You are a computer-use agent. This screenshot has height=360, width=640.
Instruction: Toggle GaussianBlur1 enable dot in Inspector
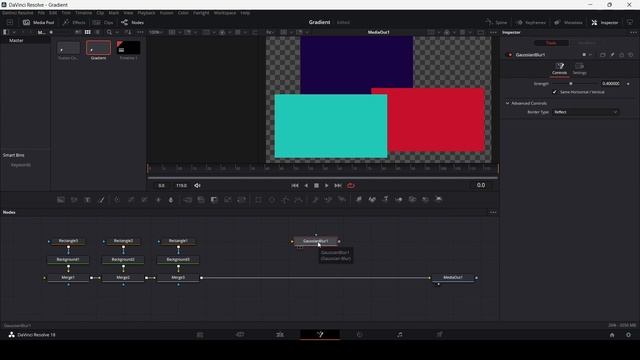point(510,55)
